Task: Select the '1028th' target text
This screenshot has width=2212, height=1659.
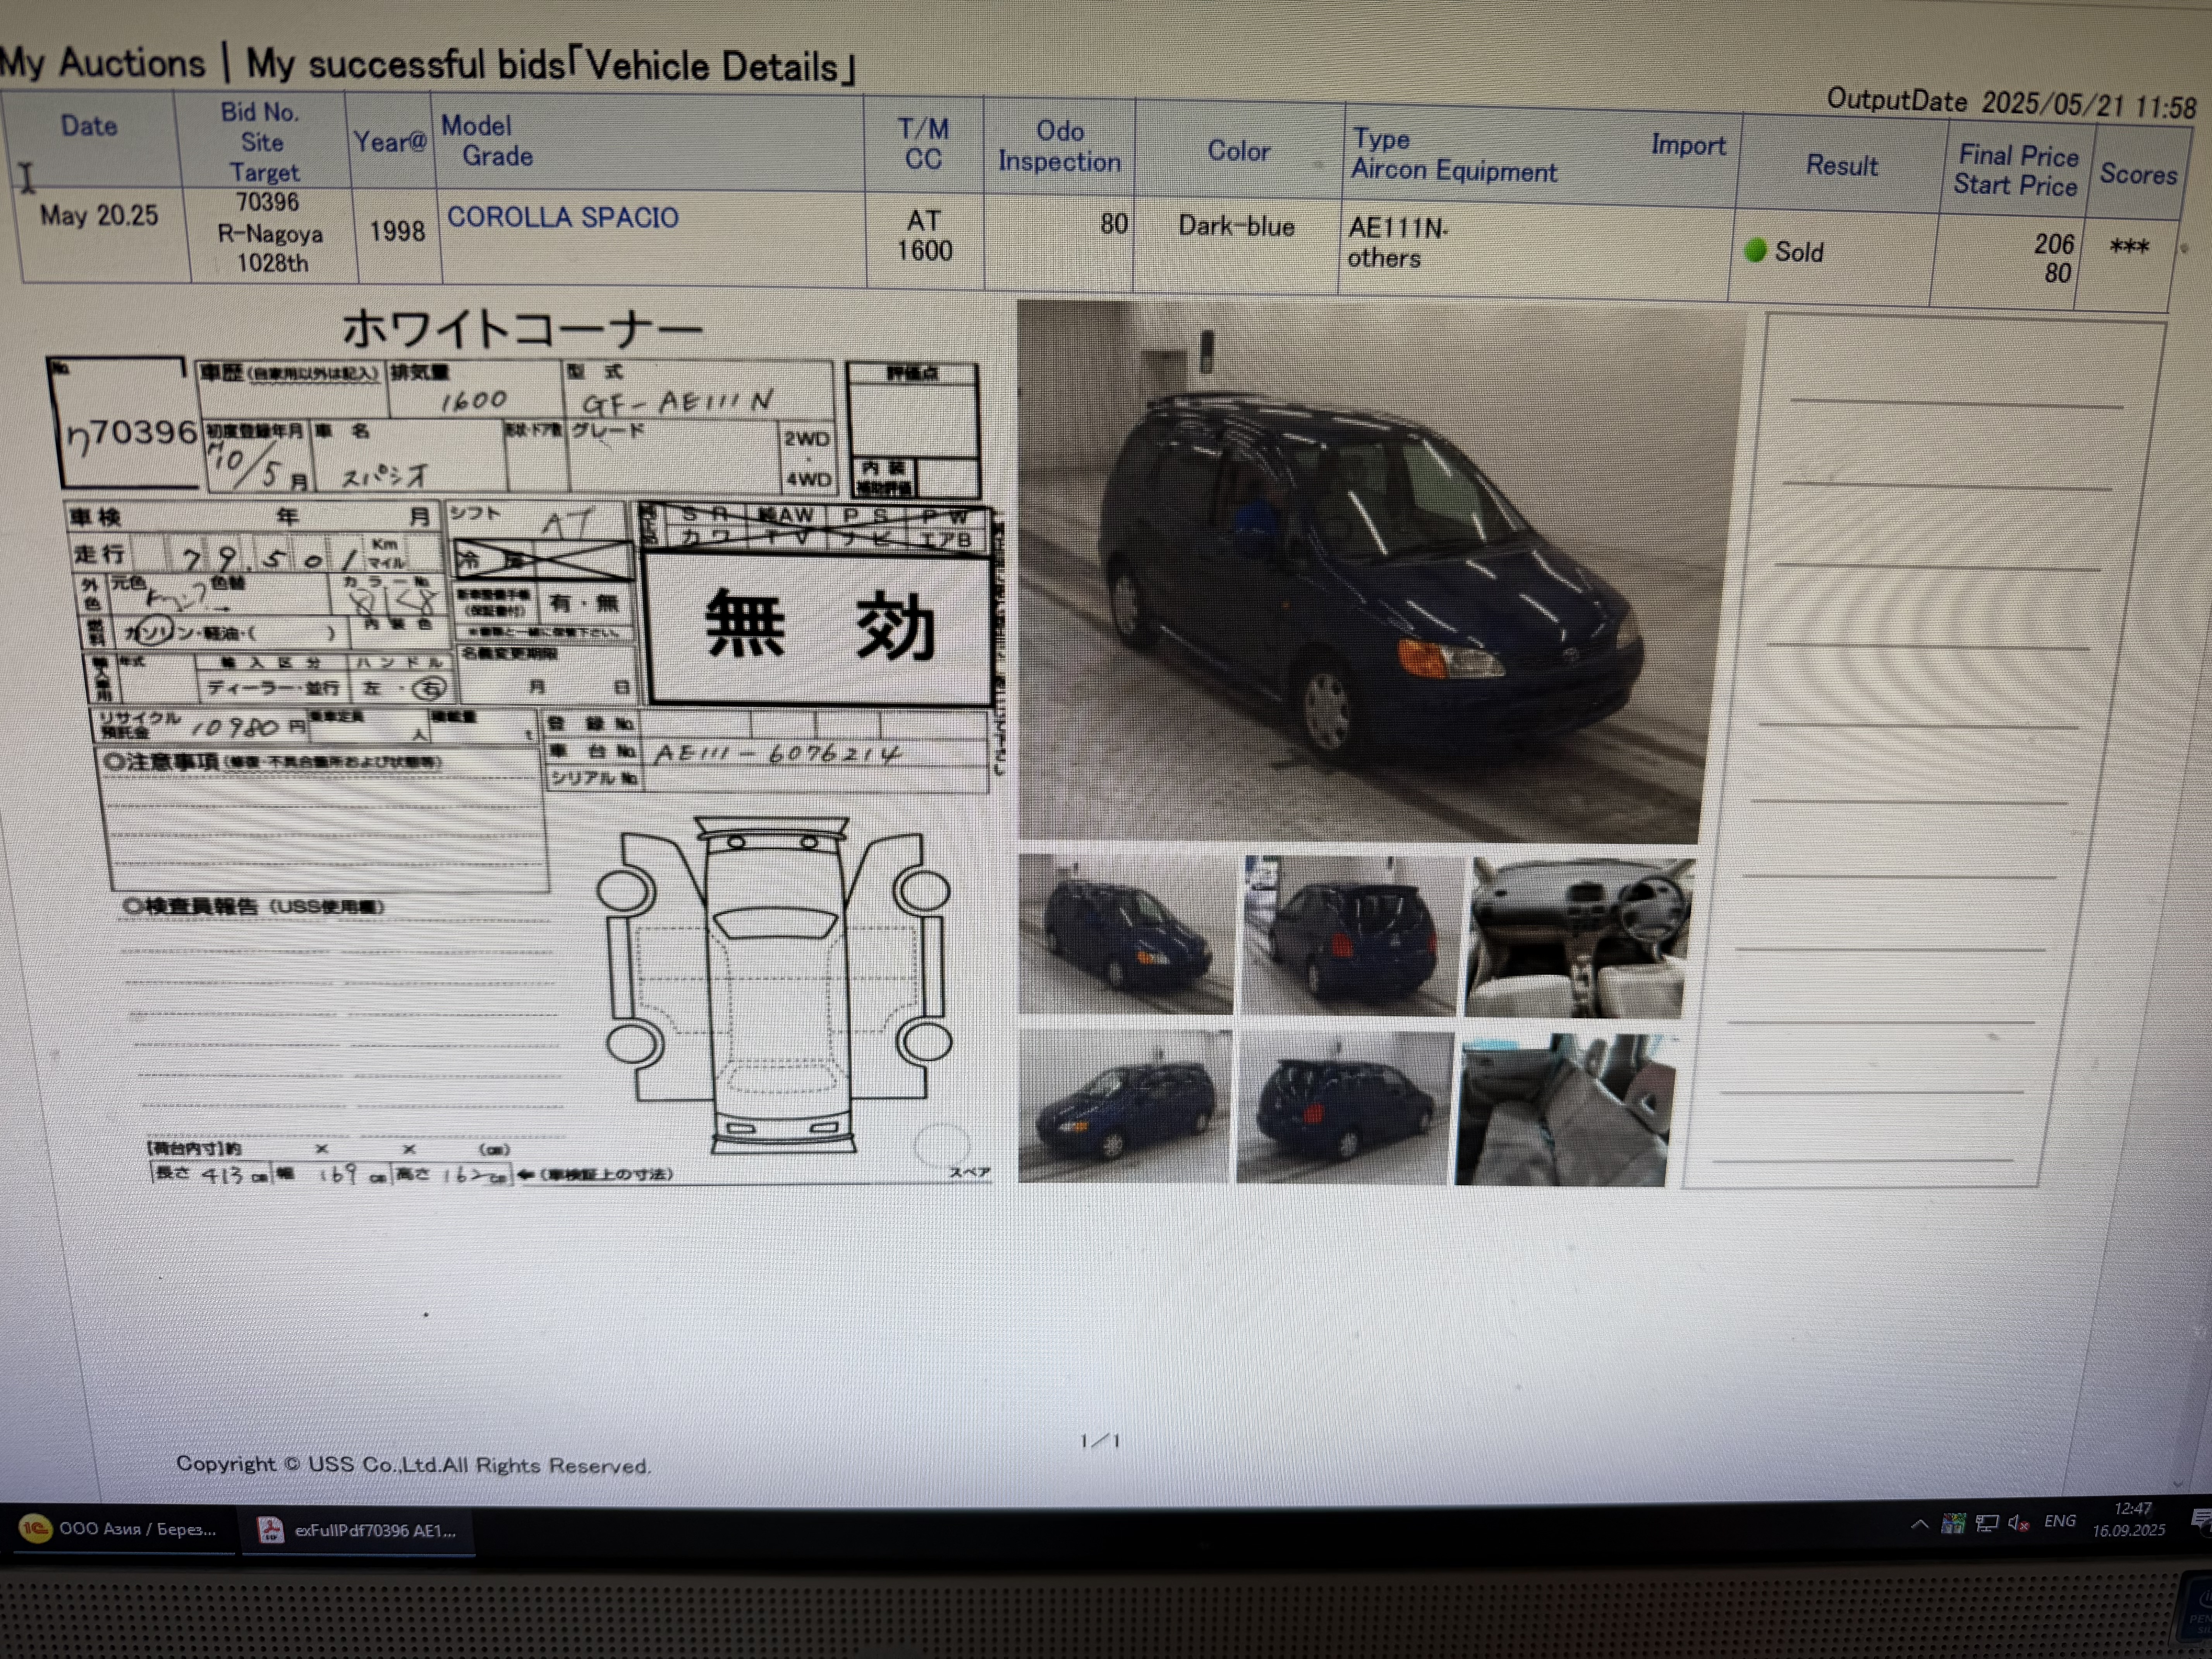Action: pyautogui.click(x=272, y=262)
